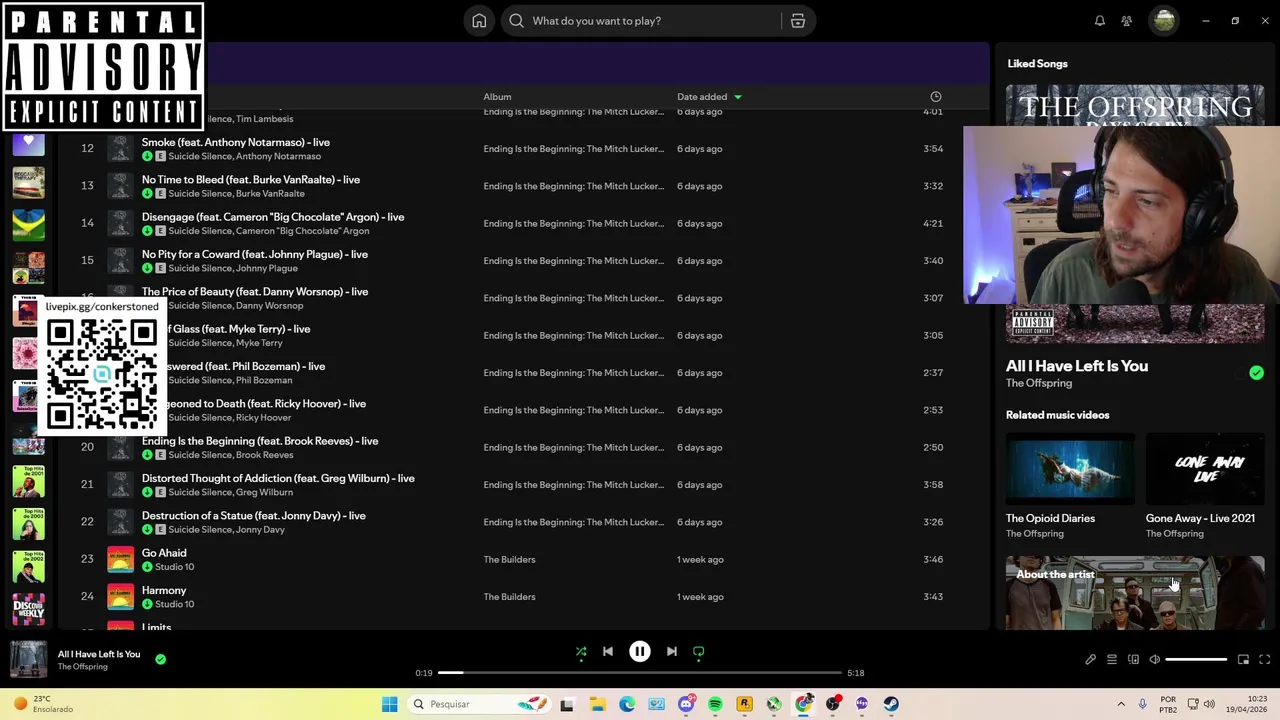1280x720 pixels.
Task: Mute the volume speaker icon
Action: pos(1155,660)
